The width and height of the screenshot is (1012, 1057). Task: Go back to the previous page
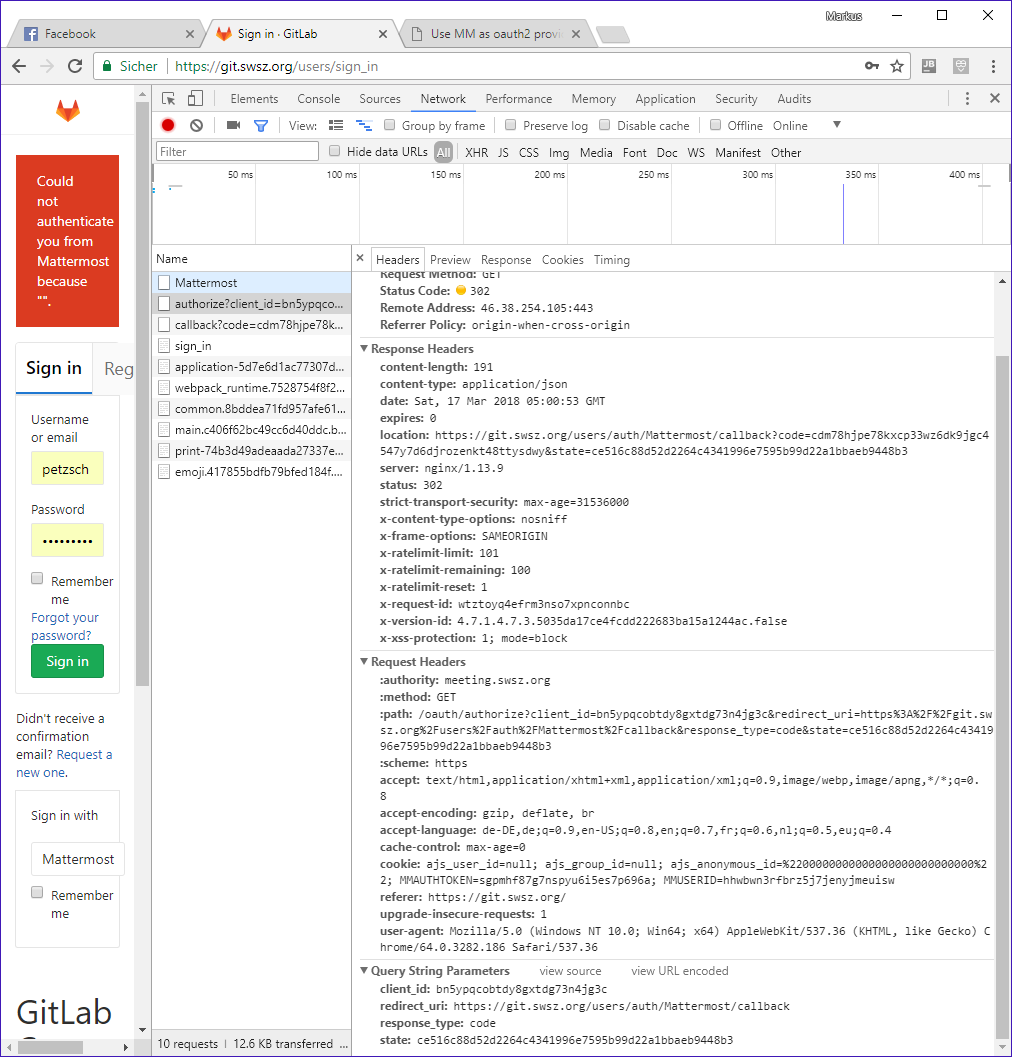pyautogui.click(x=19, y=66)
